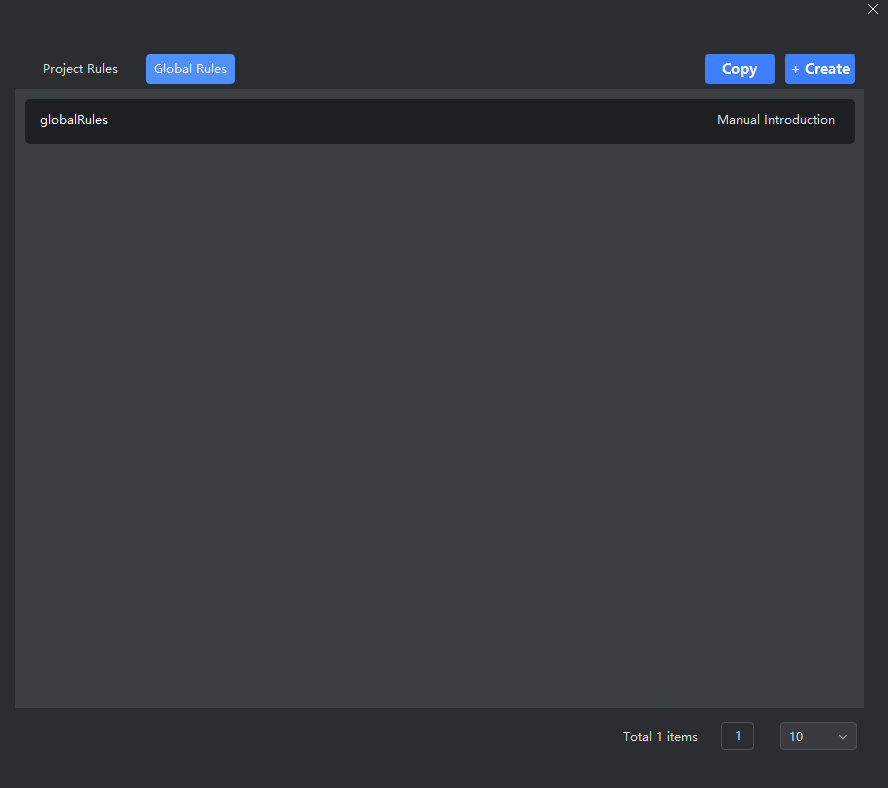Click the current page number 1
Image resolution: width=888 pixels, height=788 pixels.
[x=737, y=736]
